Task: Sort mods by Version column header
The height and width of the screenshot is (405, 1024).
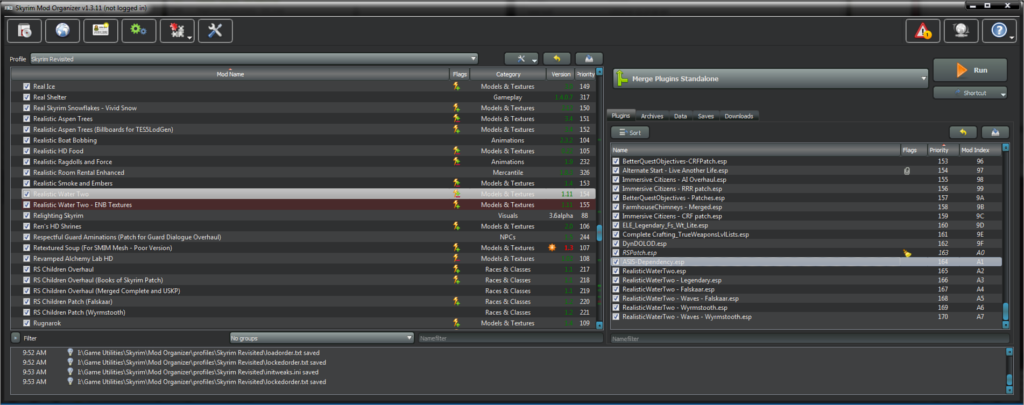Action: click(560, 74)
